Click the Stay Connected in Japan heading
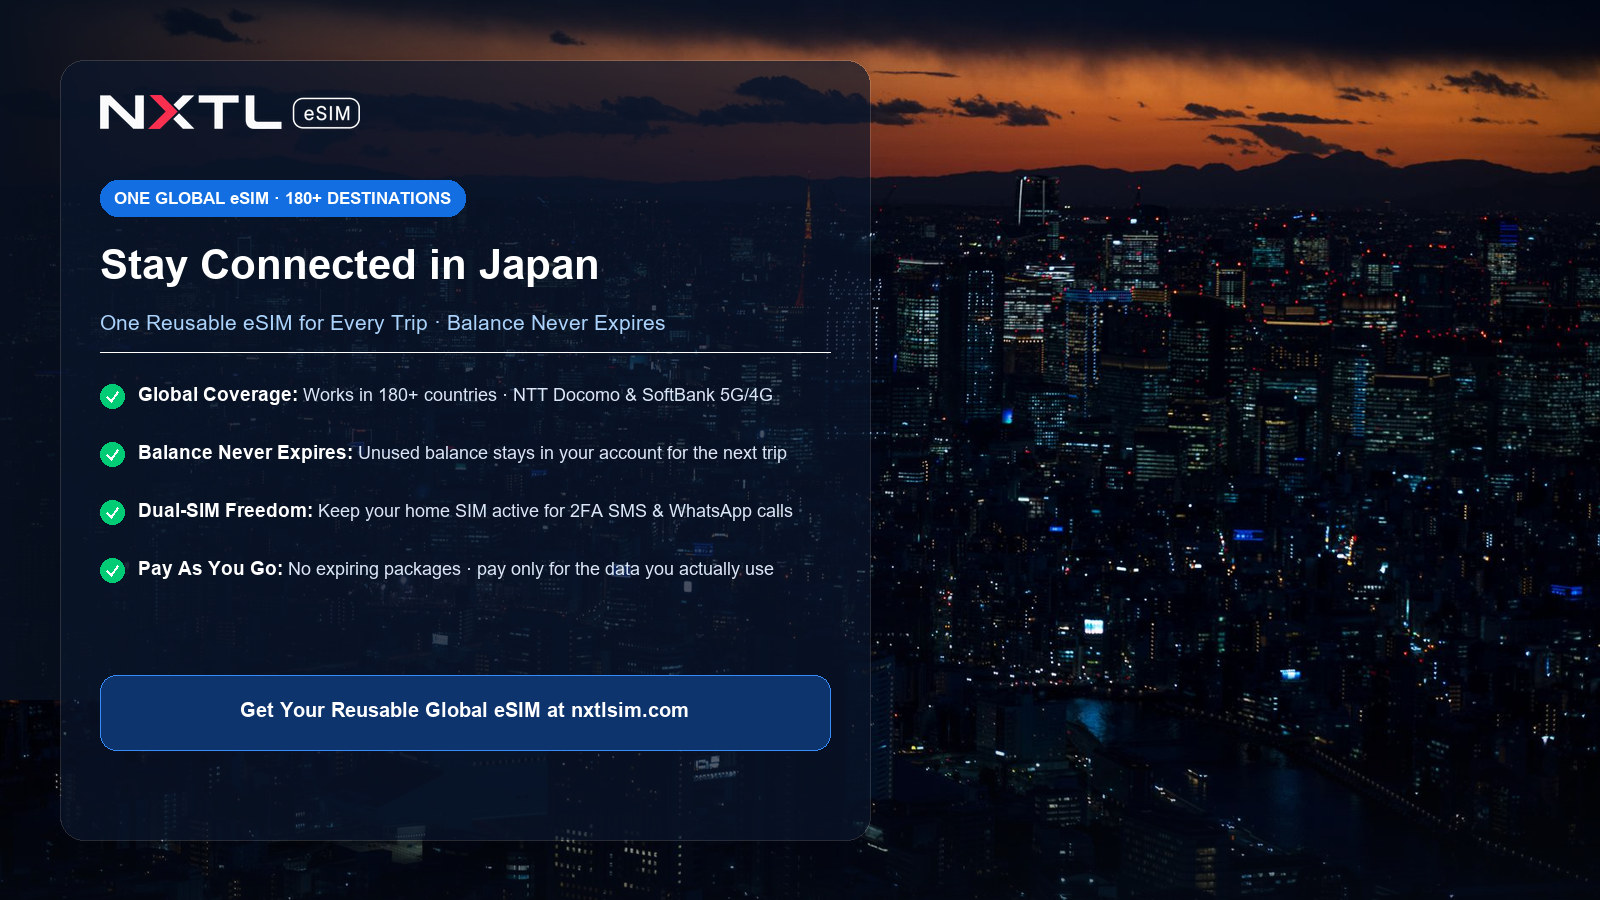The width and height of the screenshot is (1600, 900). 350,265
